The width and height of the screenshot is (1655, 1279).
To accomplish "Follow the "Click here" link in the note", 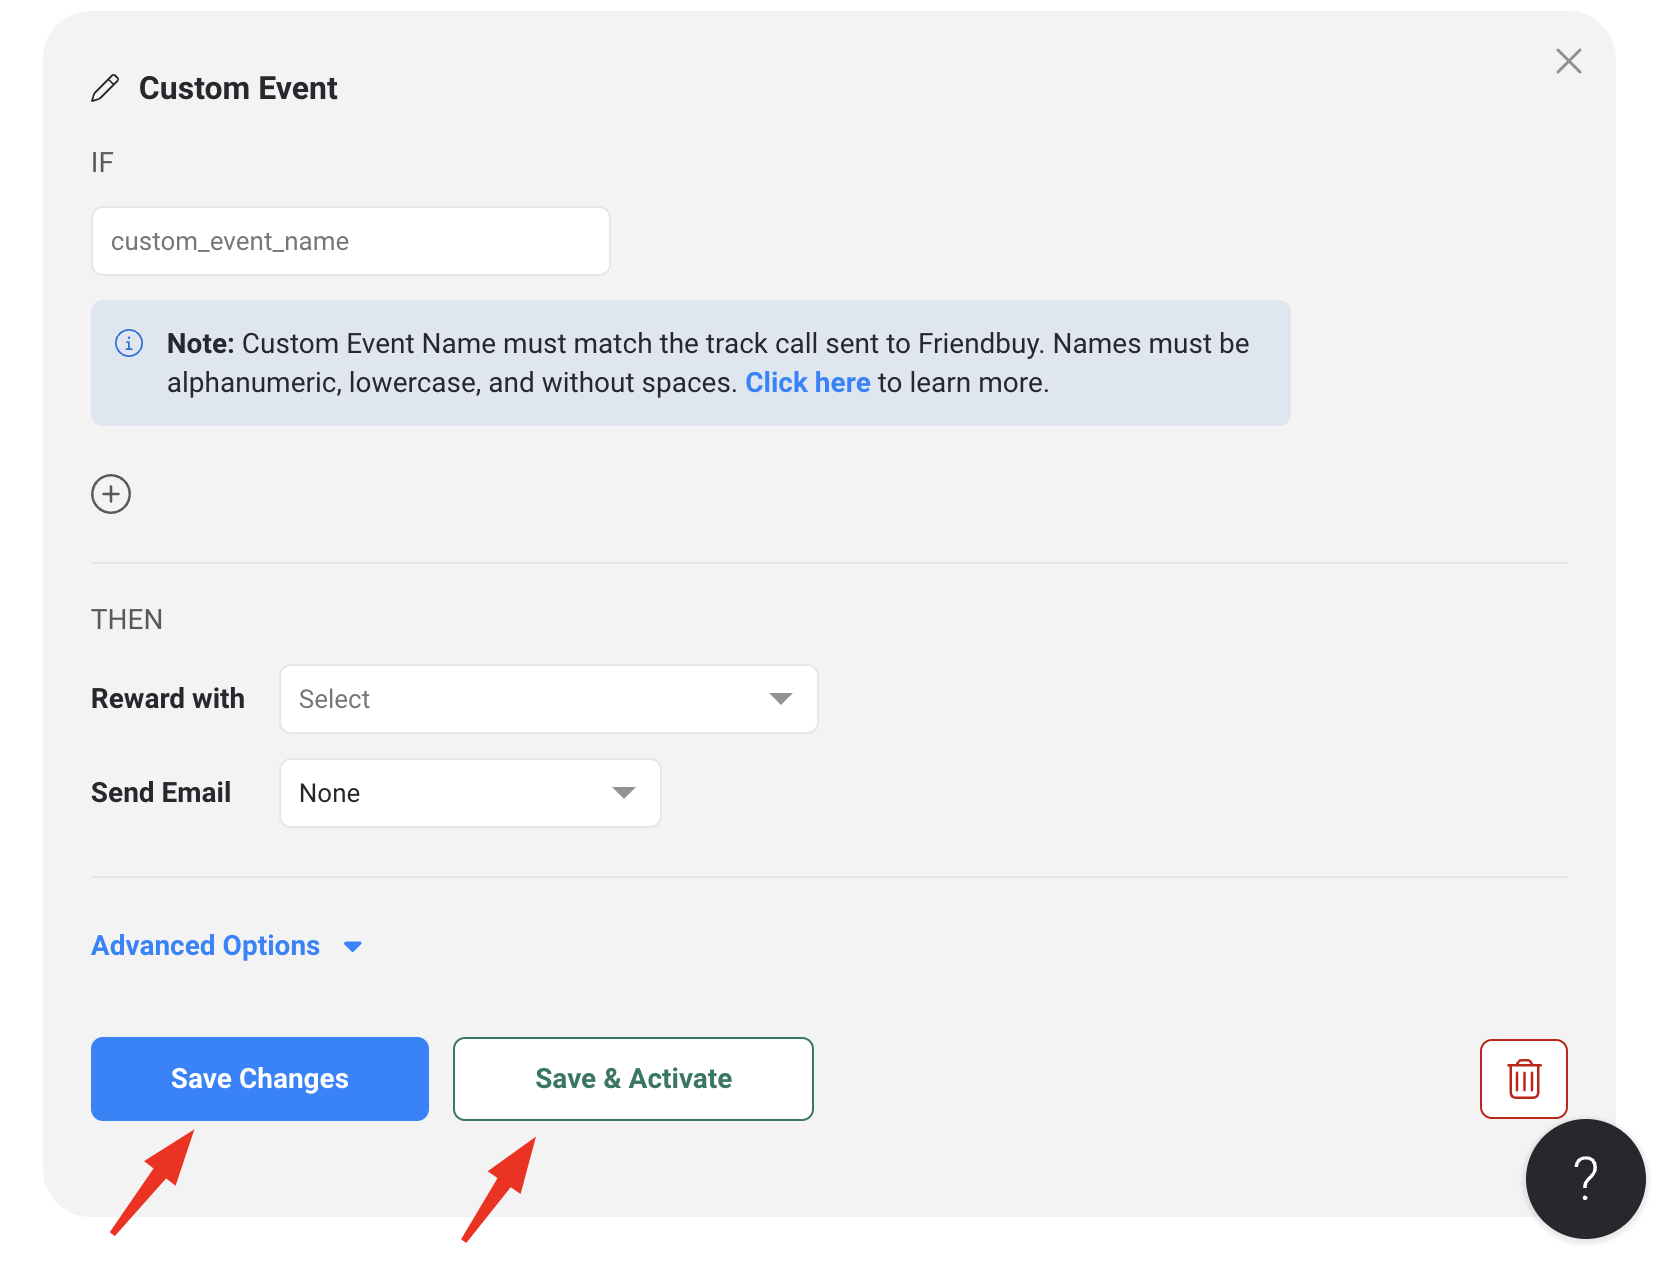I will 808,383.
